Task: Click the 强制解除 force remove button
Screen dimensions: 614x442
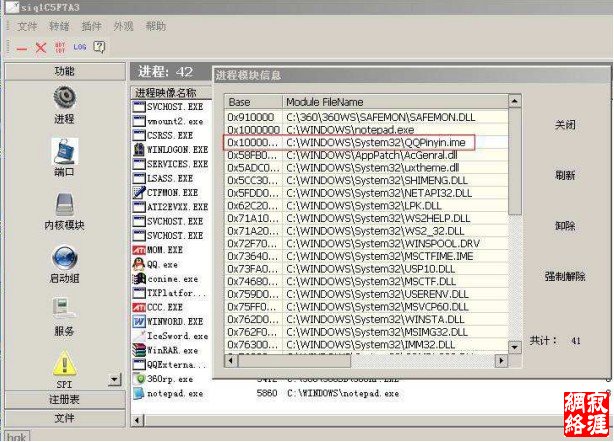Action: pyautogui.click(x=565, y=276)
